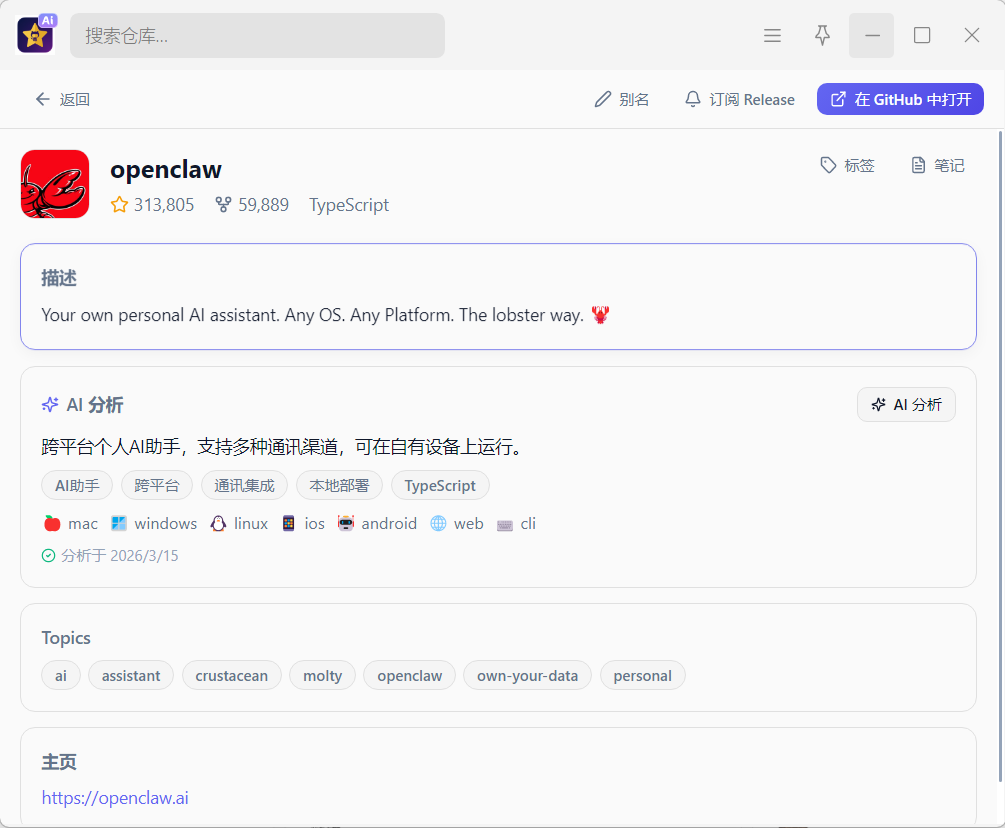Click the TypeScript language label
Image resolution: width=1005 pixels, height=828 pixels.
click(349, 204)
